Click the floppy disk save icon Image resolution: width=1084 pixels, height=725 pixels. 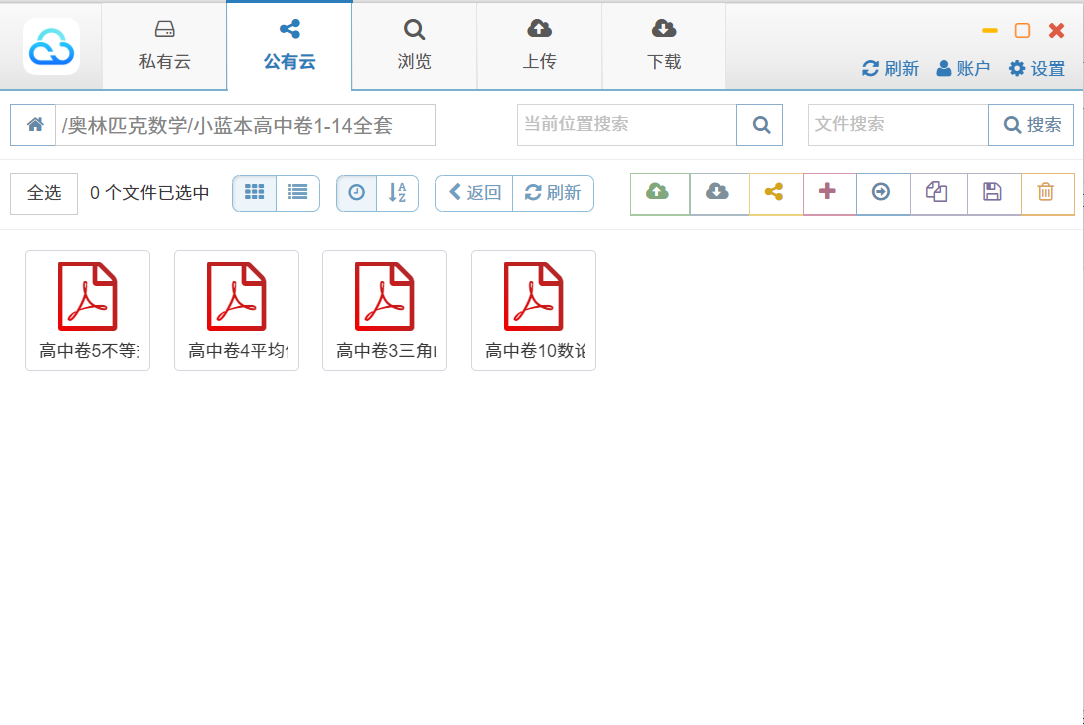[993, 193]
